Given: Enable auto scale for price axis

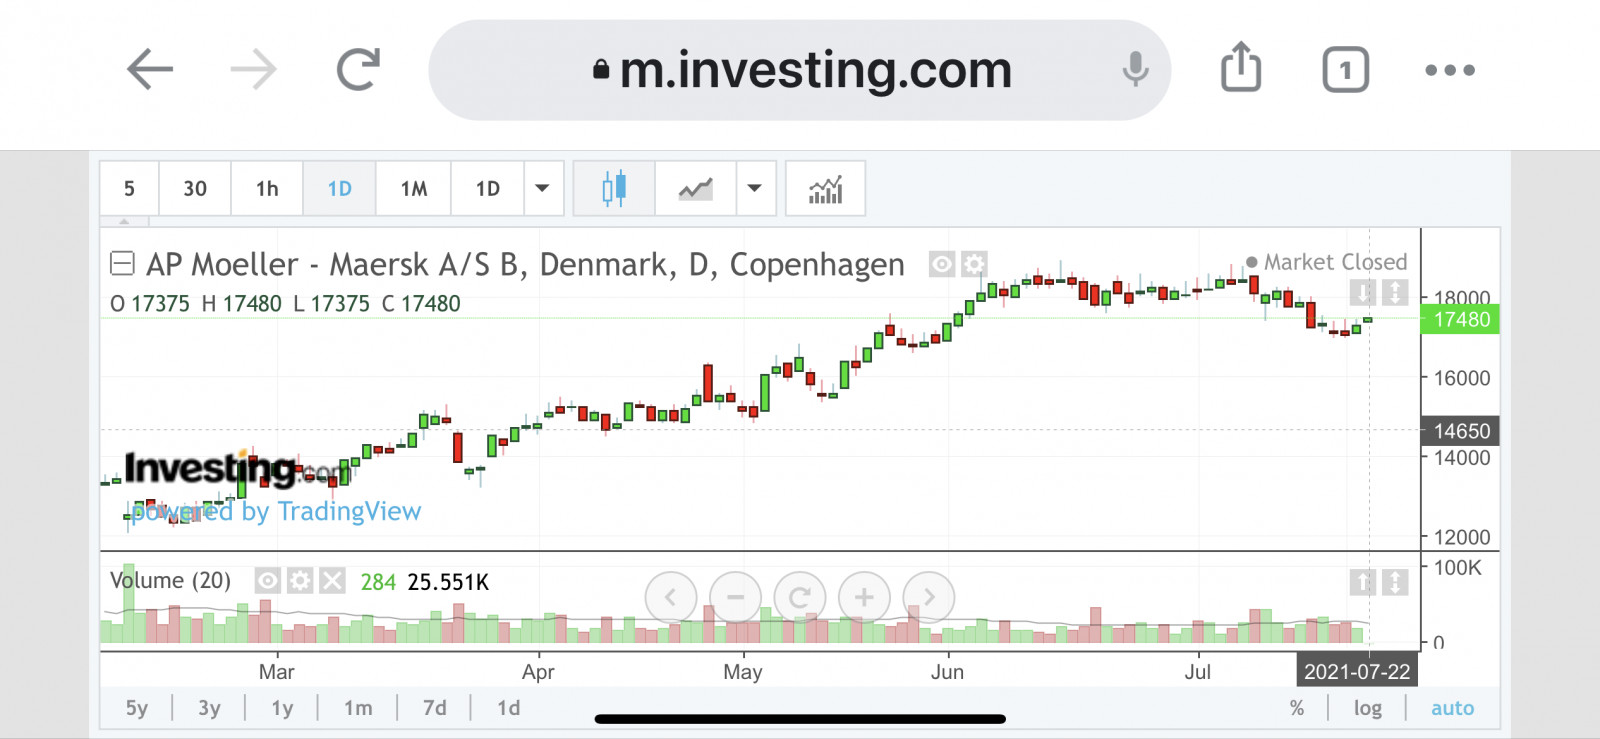Looking at the screenshot, I should pos(1452,708).
